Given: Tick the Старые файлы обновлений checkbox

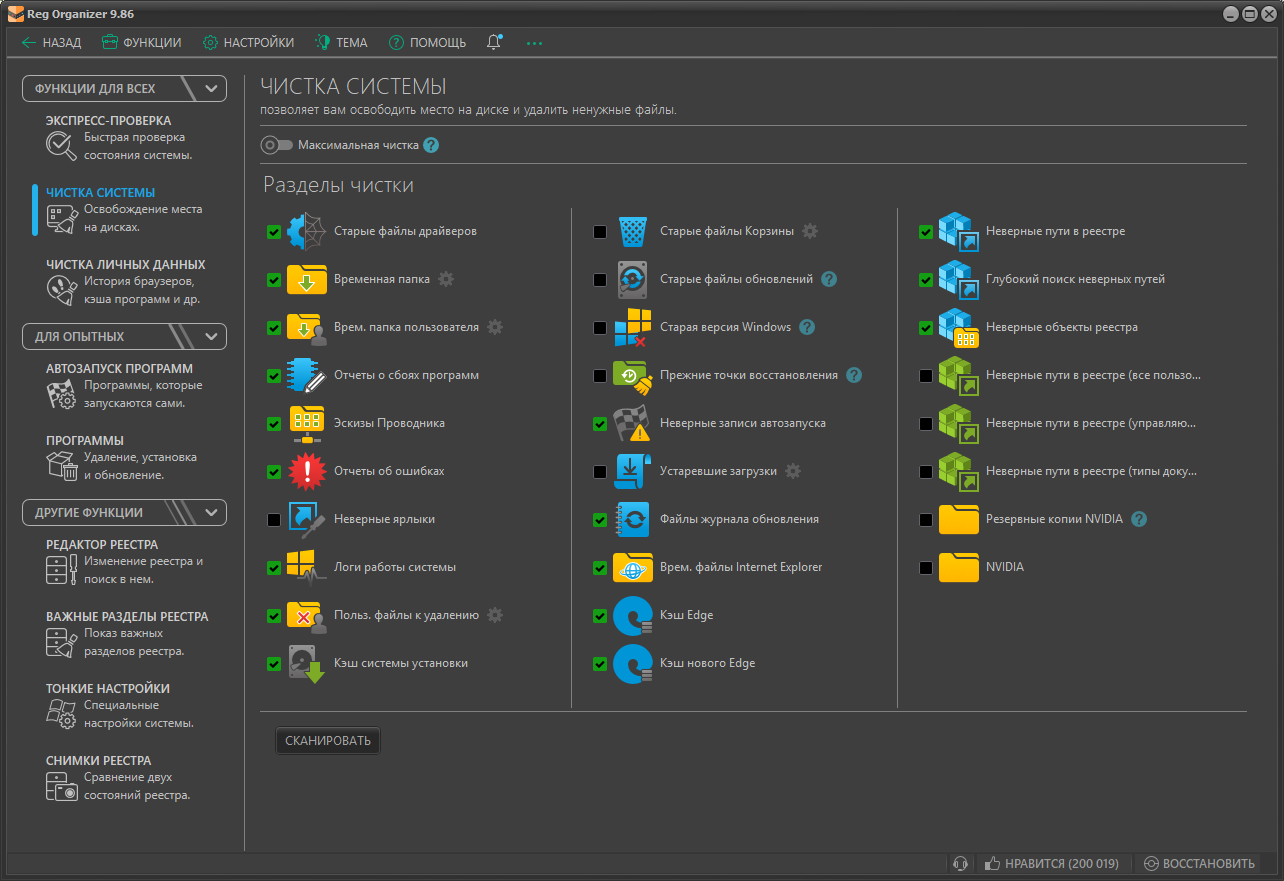Looking at the screenshot, I should (600, 280).
